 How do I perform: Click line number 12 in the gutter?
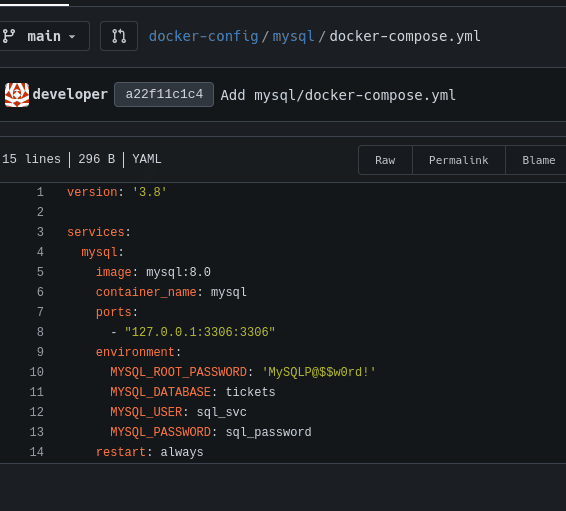[x=36, y=412]
